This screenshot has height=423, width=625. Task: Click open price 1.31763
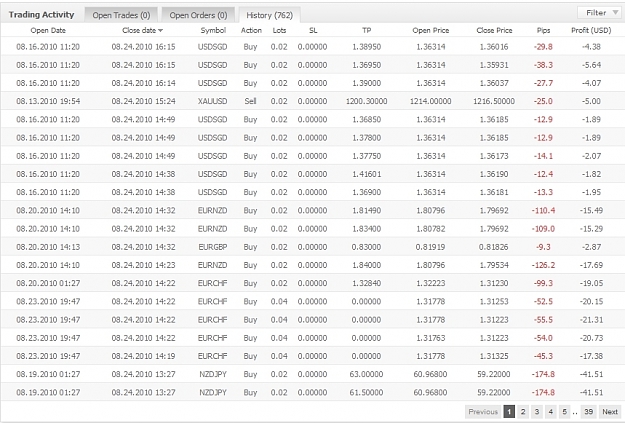pyautogui.click(x=430, y=338)
